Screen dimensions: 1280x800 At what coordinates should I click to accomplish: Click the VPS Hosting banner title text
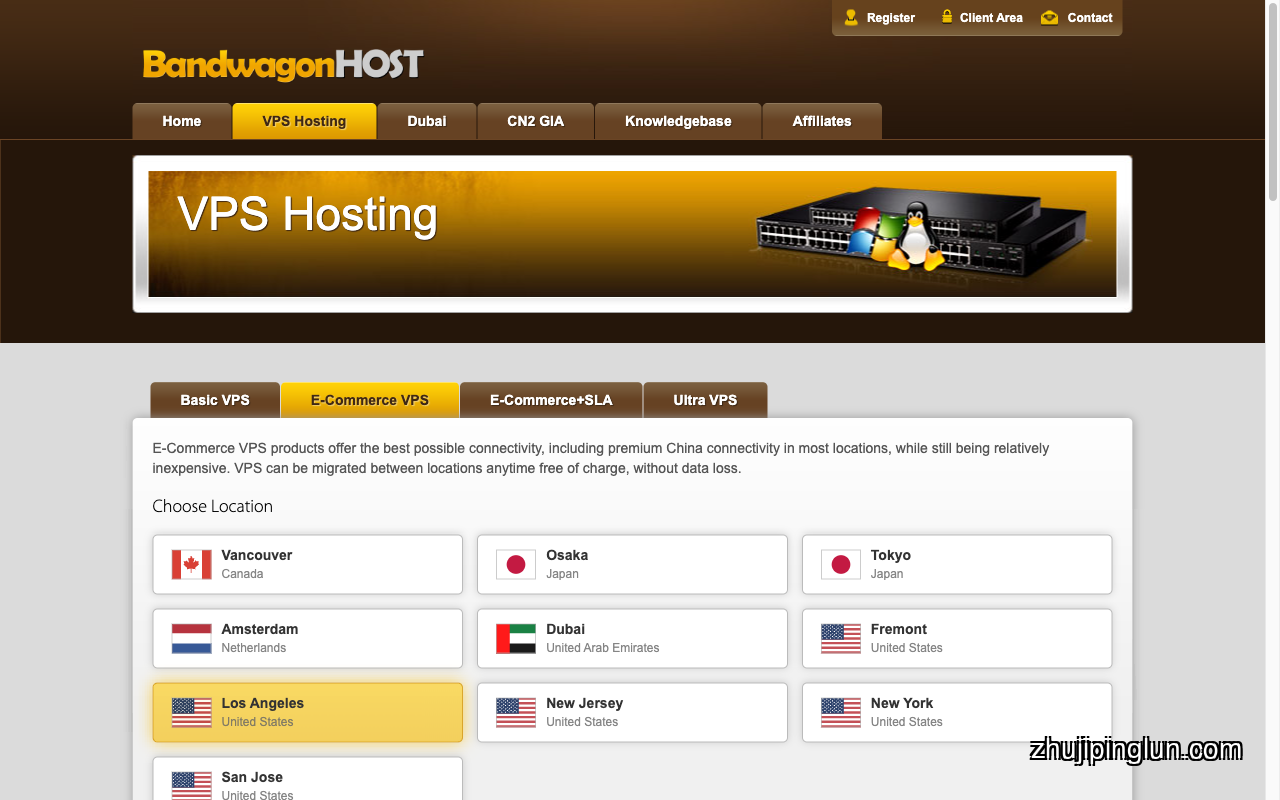(308, 215)
